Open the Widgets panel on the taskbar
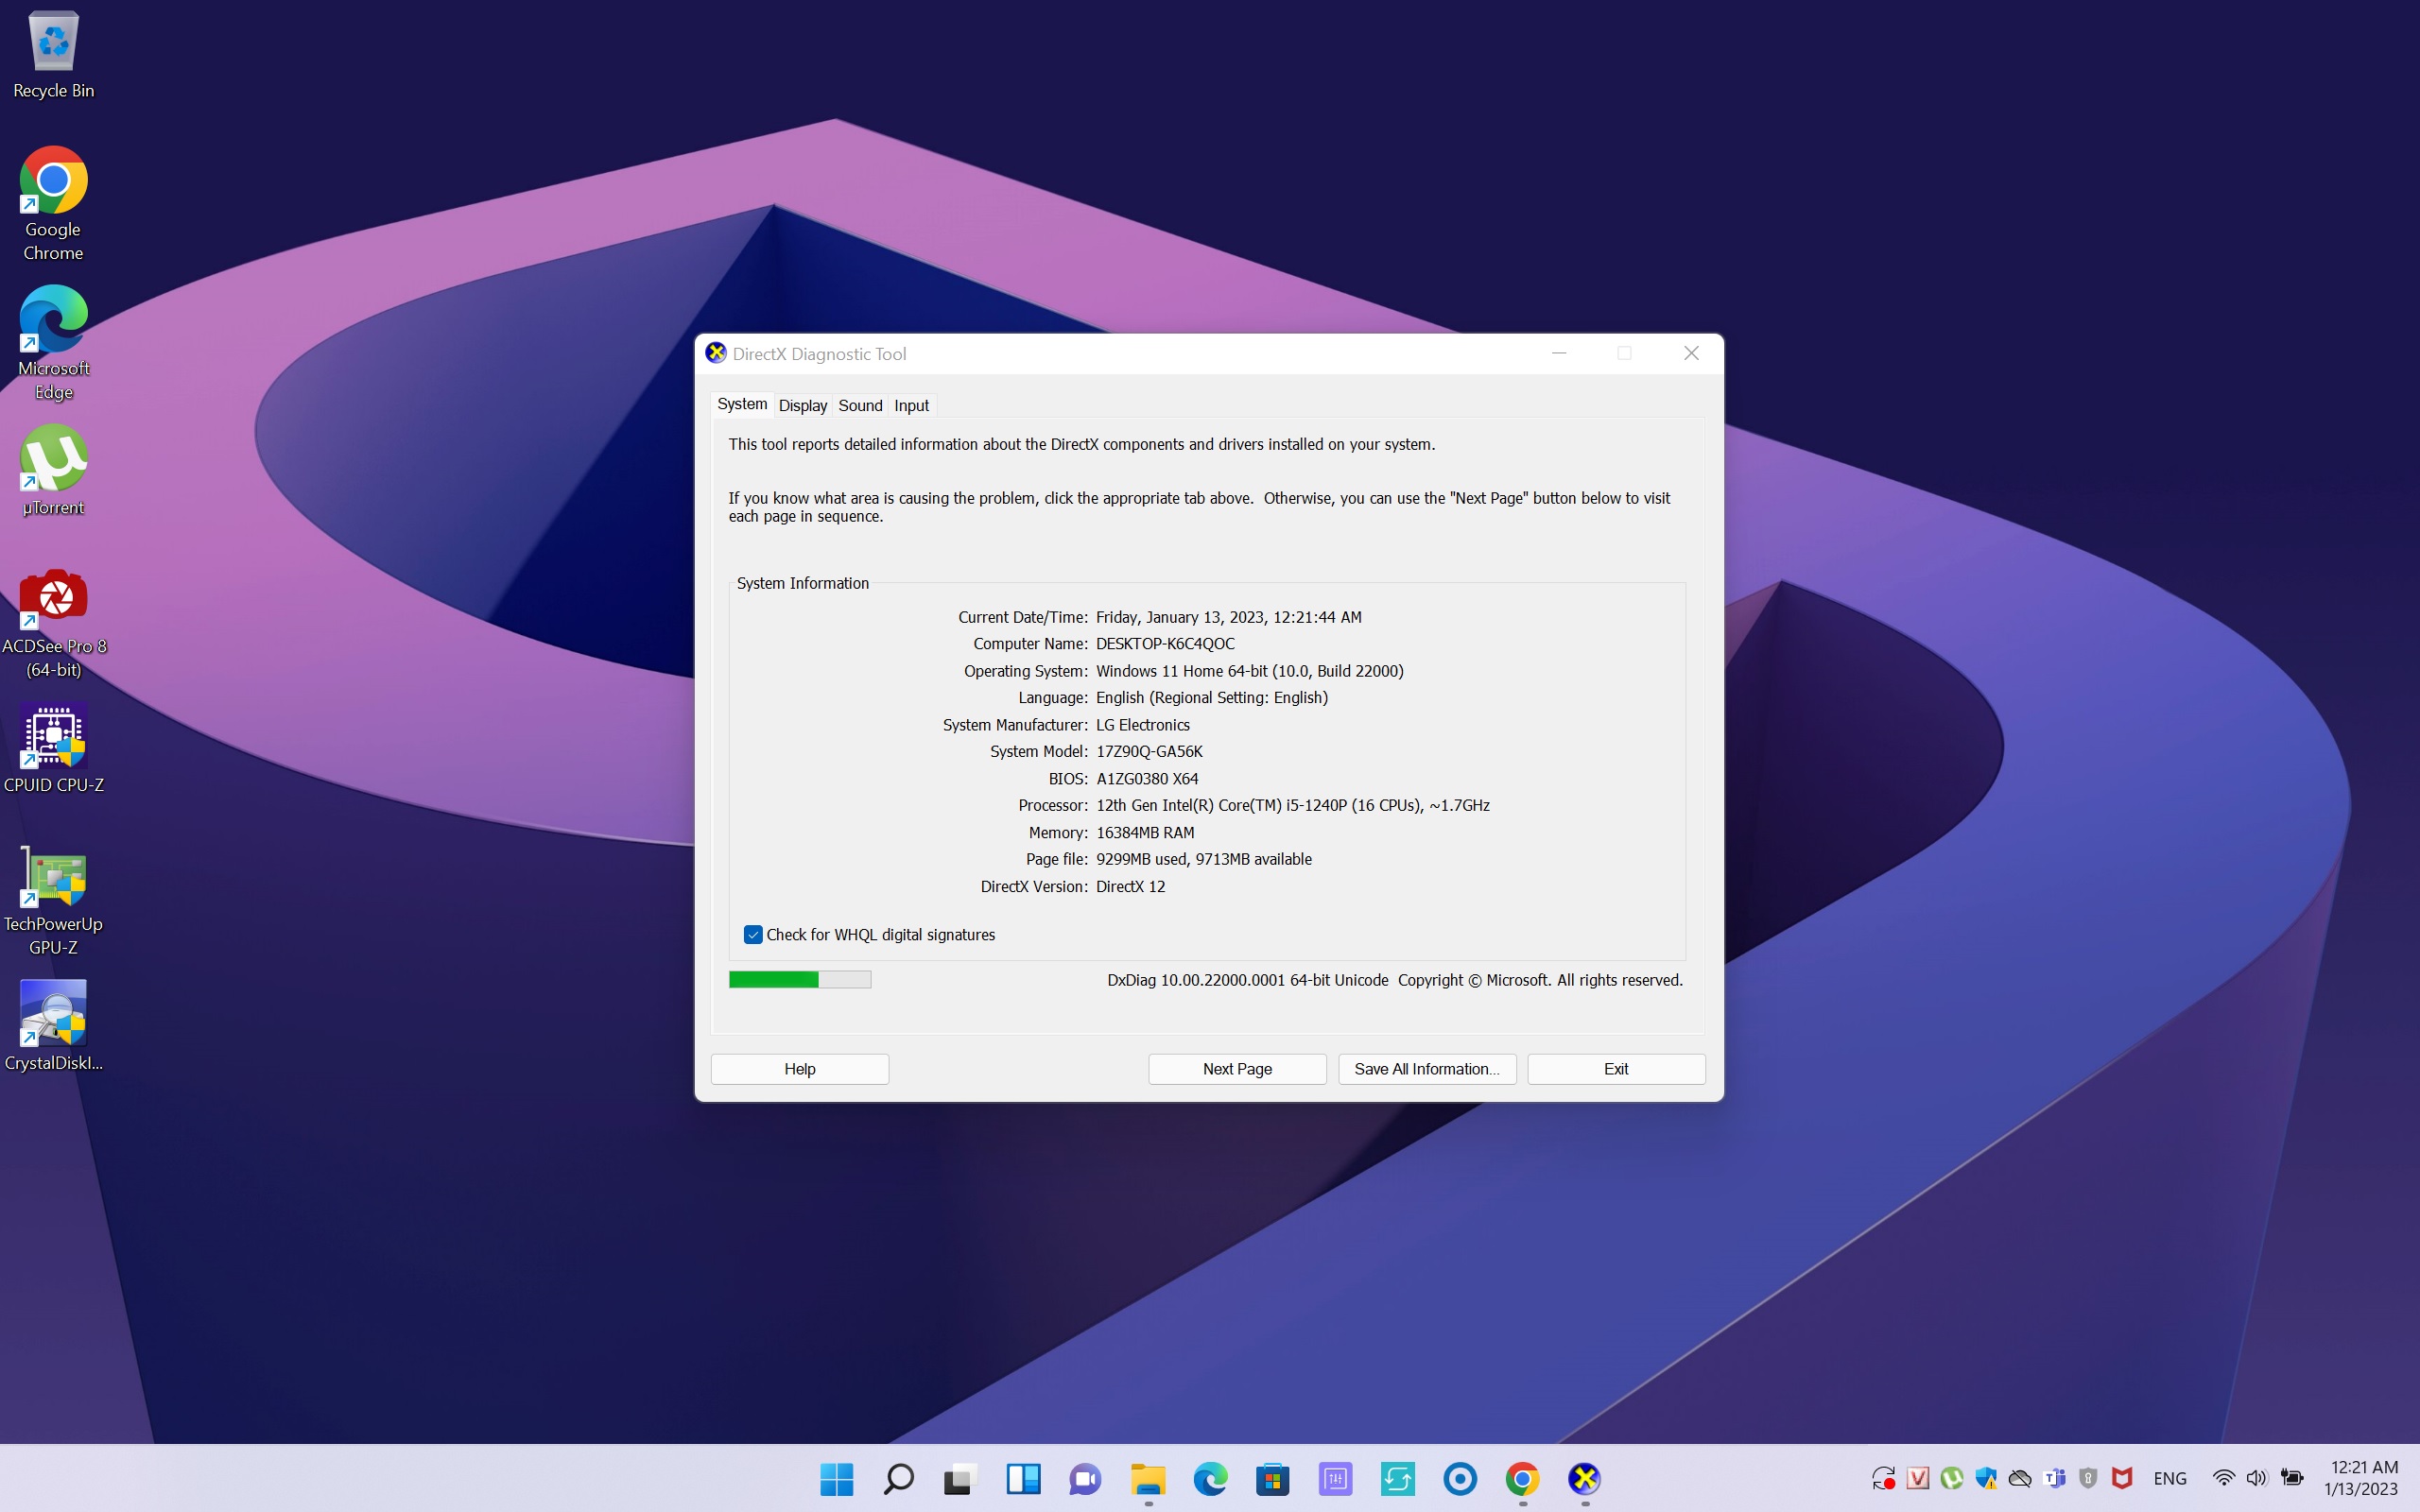Image resolution: width=2420 pixels, height=1512 pixels. (1023, 1478)
